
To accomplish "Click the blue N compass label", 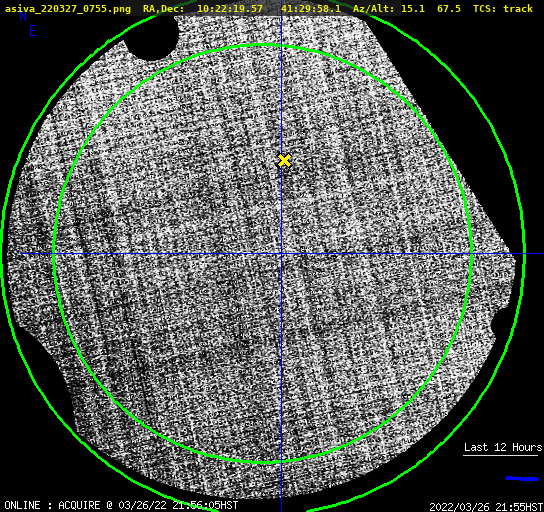I will pos(23,16).
